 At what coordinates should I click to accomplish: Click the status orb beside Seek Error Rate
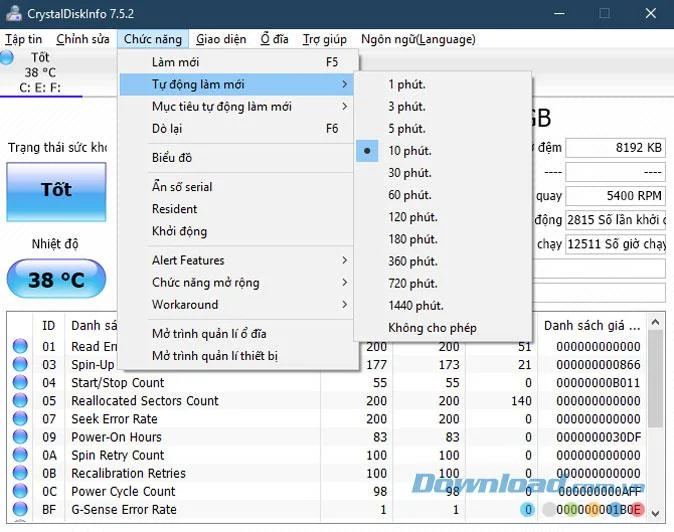click(x=20, y=418)
